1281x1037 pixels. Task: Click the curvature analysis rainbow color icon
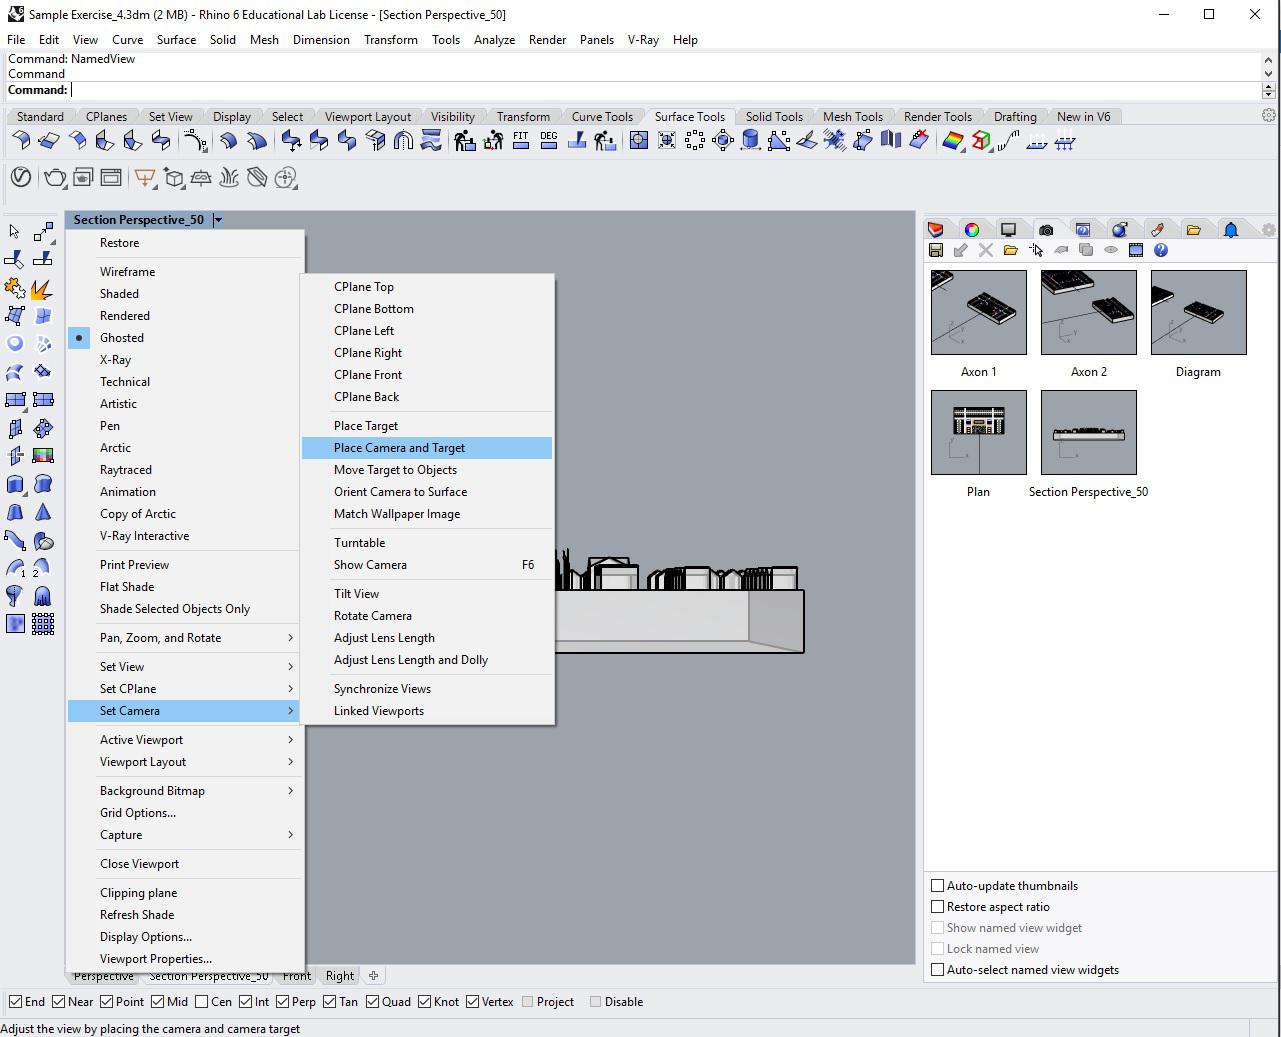coord(953,141)
